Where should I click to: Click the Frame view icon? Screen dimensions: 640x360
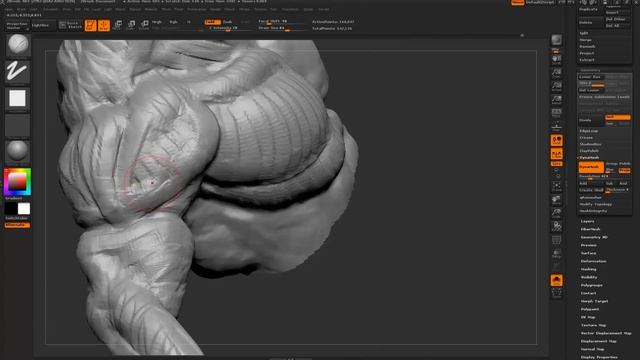557,187
